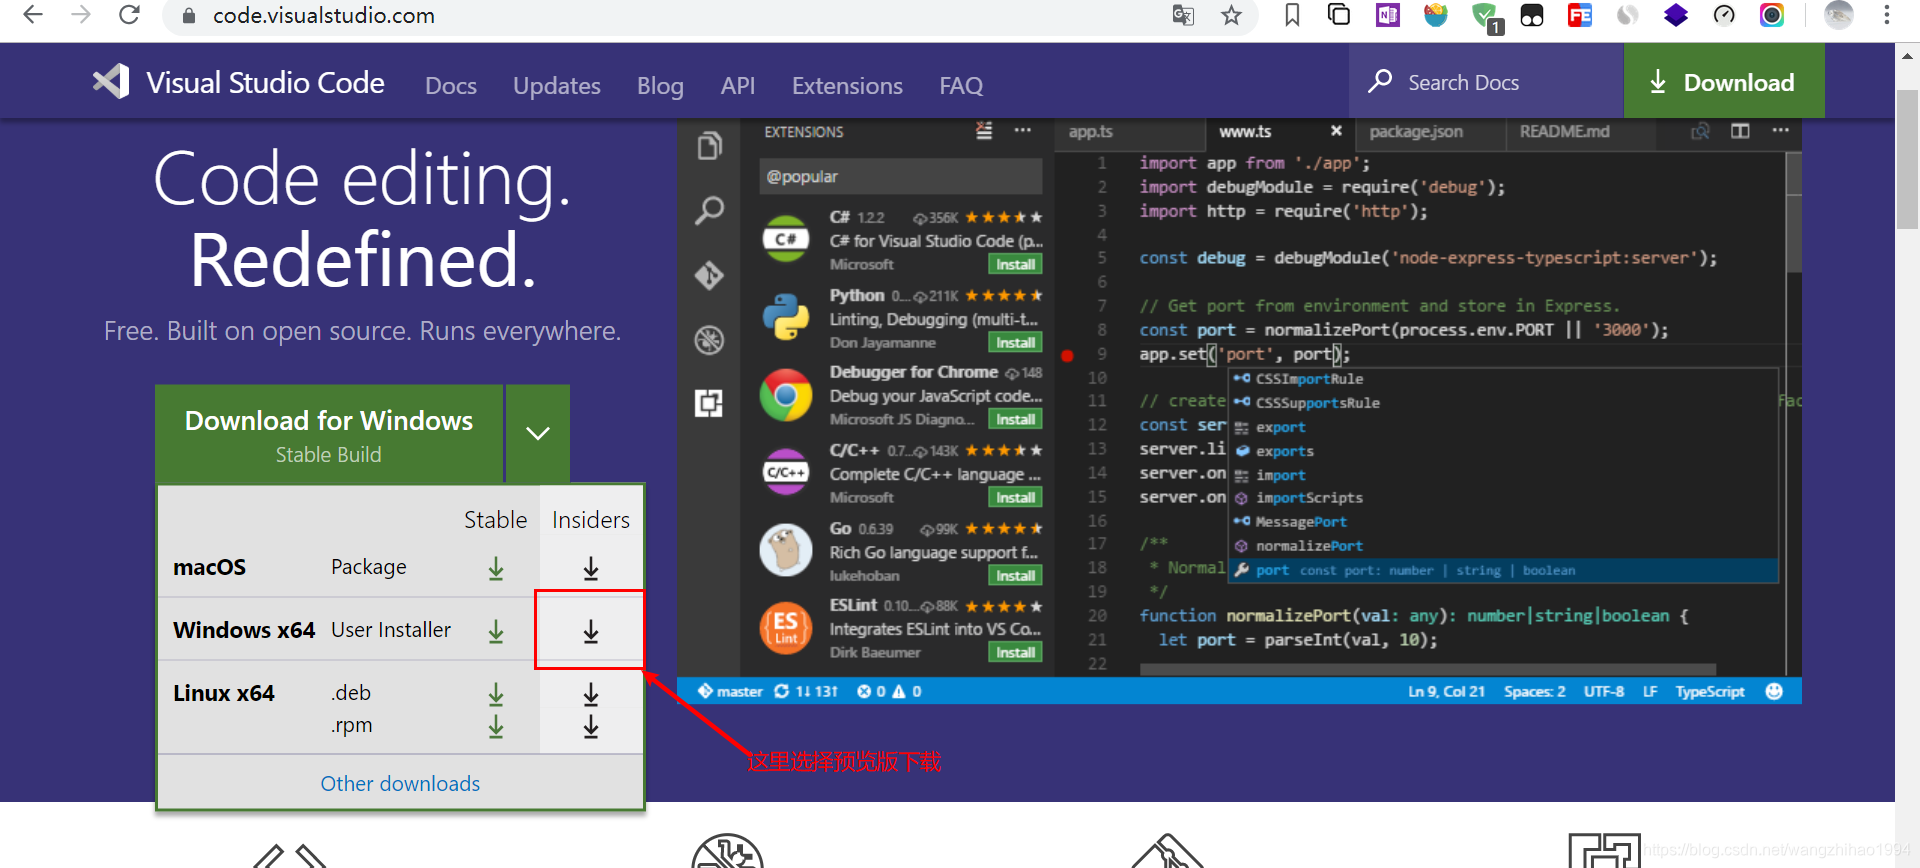Screen dimensions: 1920x868
Task: Download macOS Stable package arrow
Action: coord(496,568)
